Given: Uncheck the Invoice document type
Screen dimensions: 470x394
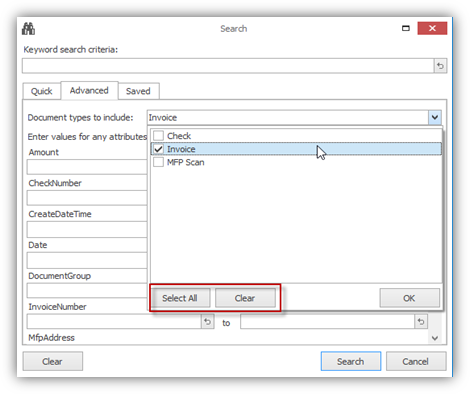Looking at the screenshot, I should coord(158,149).
